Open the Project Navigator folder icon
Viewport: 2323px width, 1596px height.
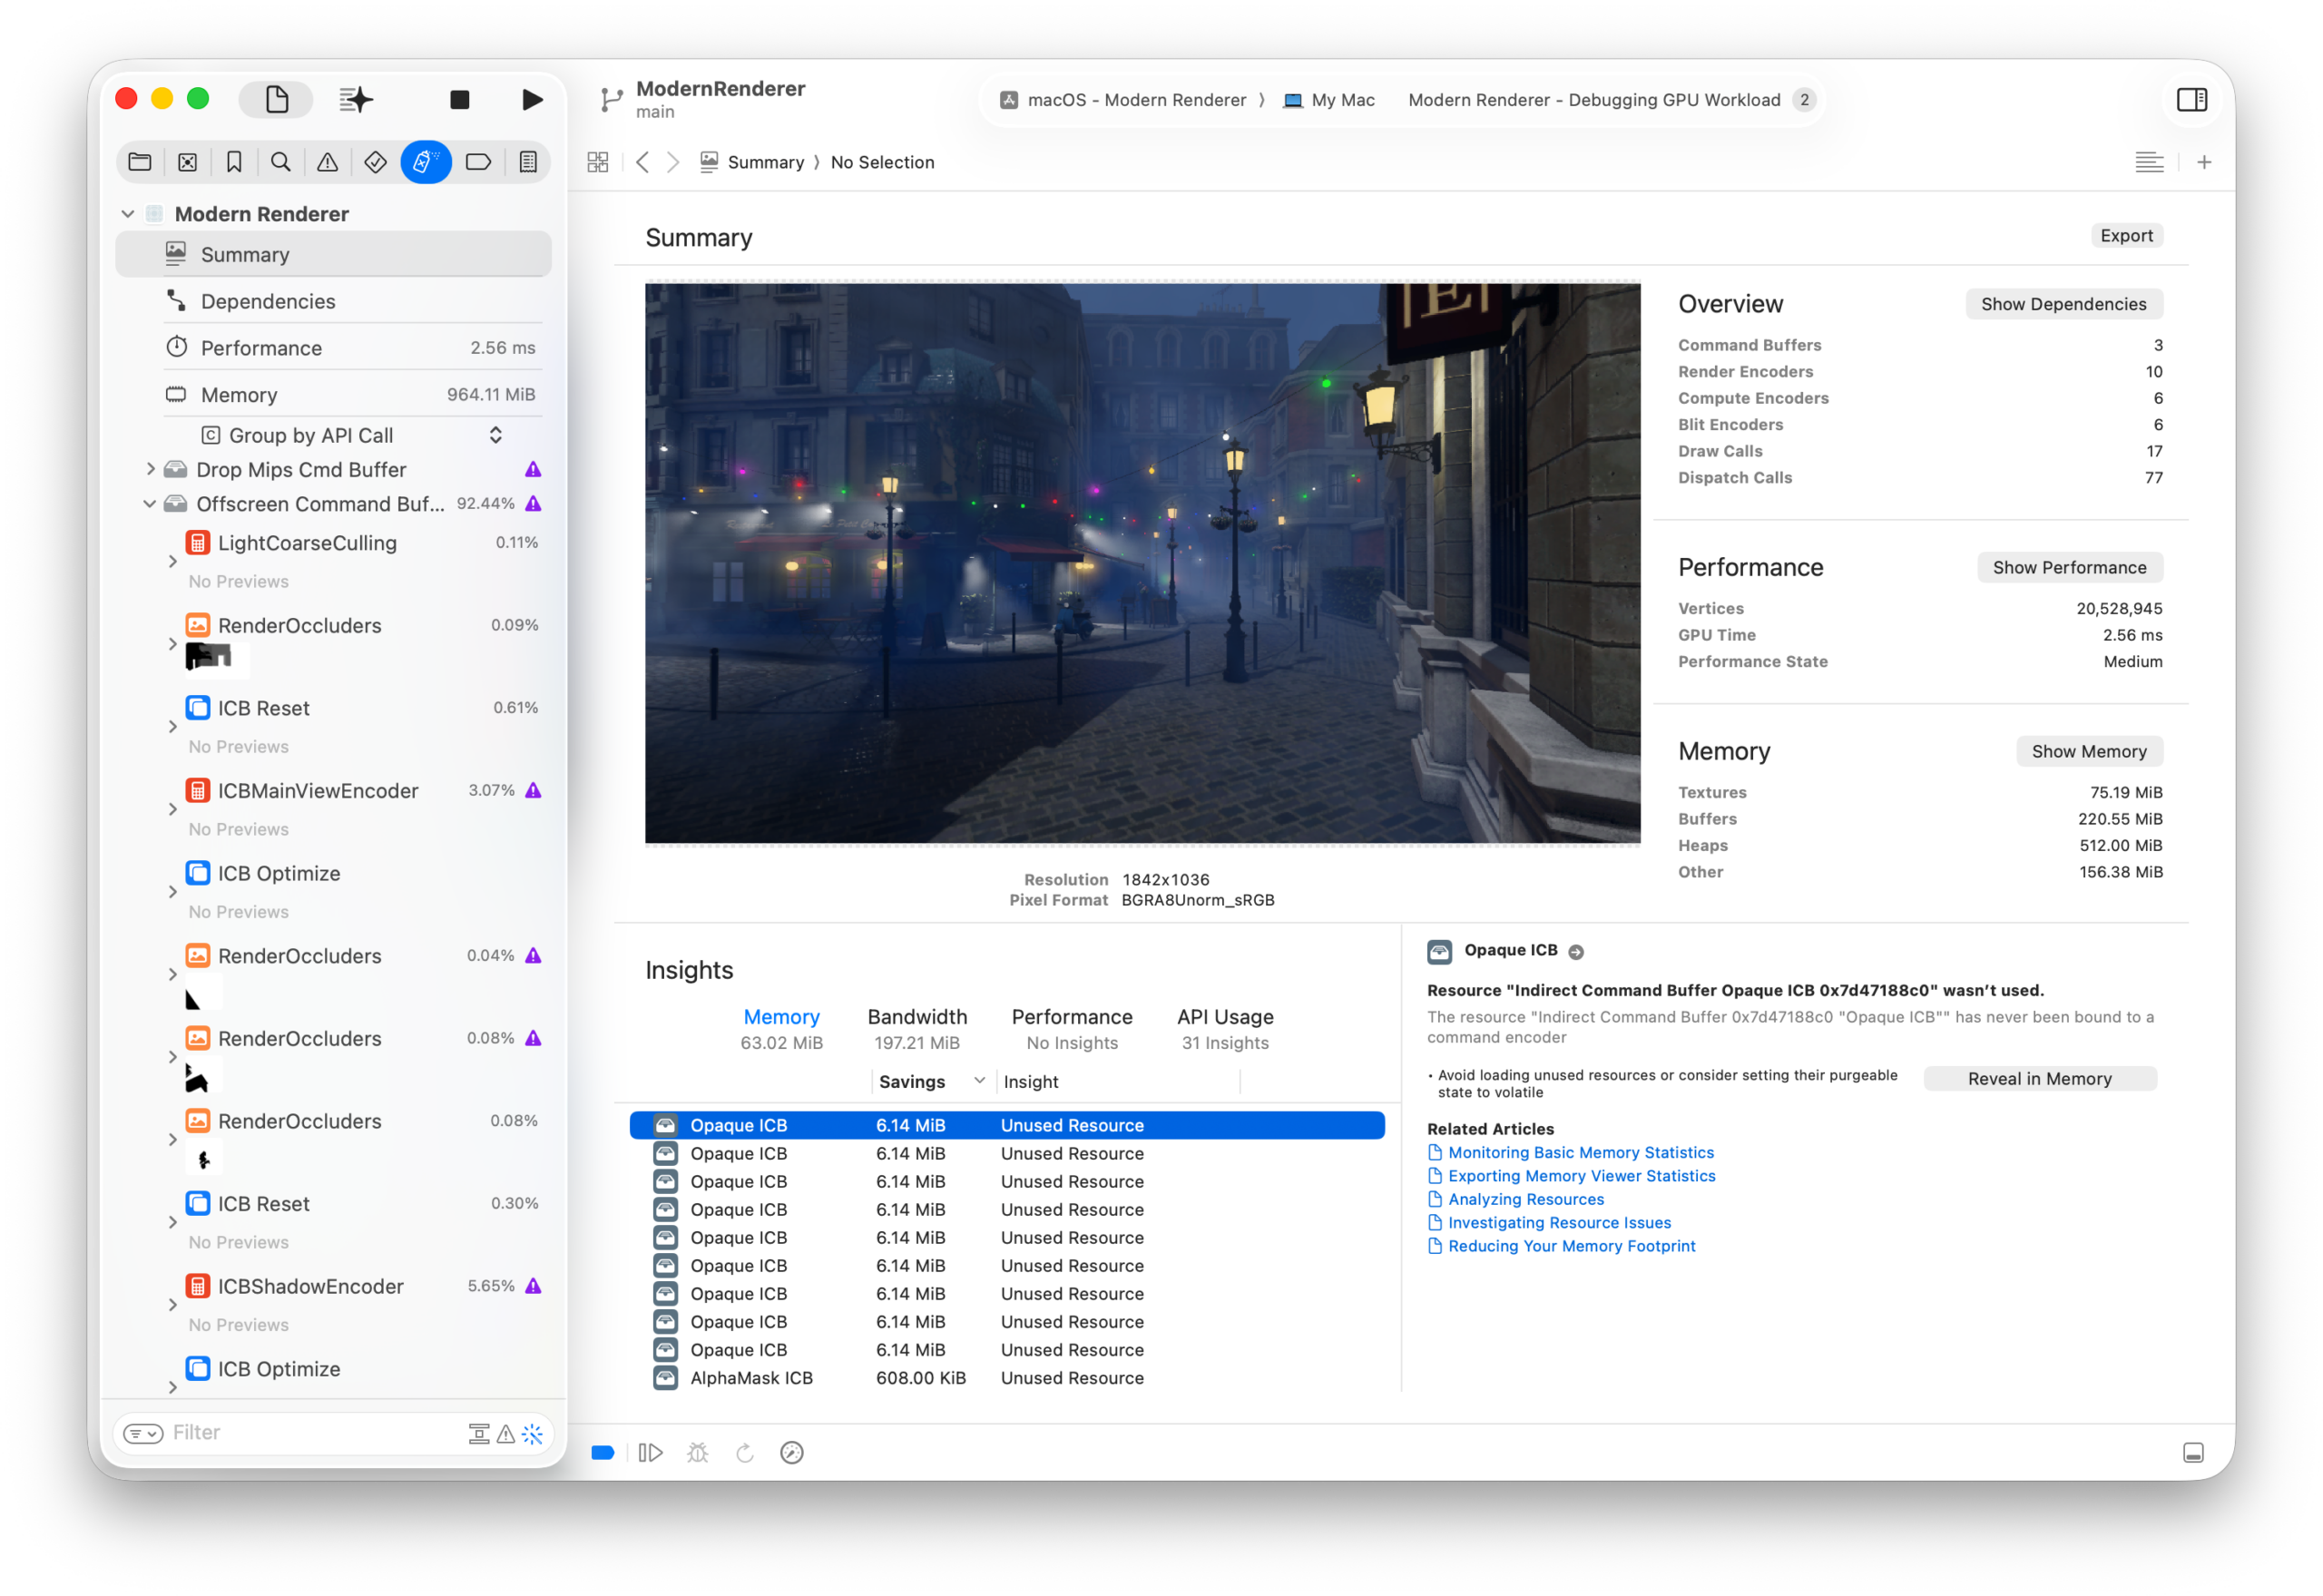pyautogui.click(x=140, y=161)
